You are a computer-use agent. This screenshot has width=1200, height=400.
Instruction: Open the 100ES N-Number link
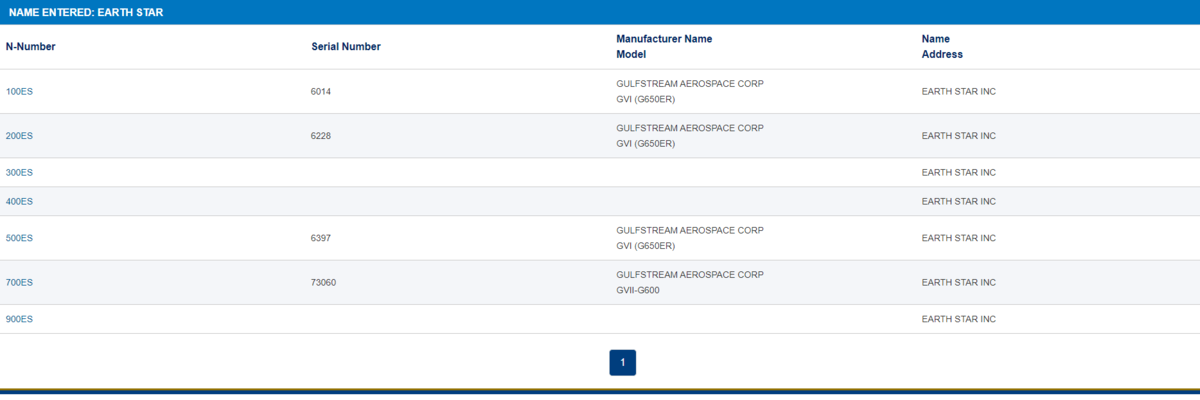click(x=19, y=92)
